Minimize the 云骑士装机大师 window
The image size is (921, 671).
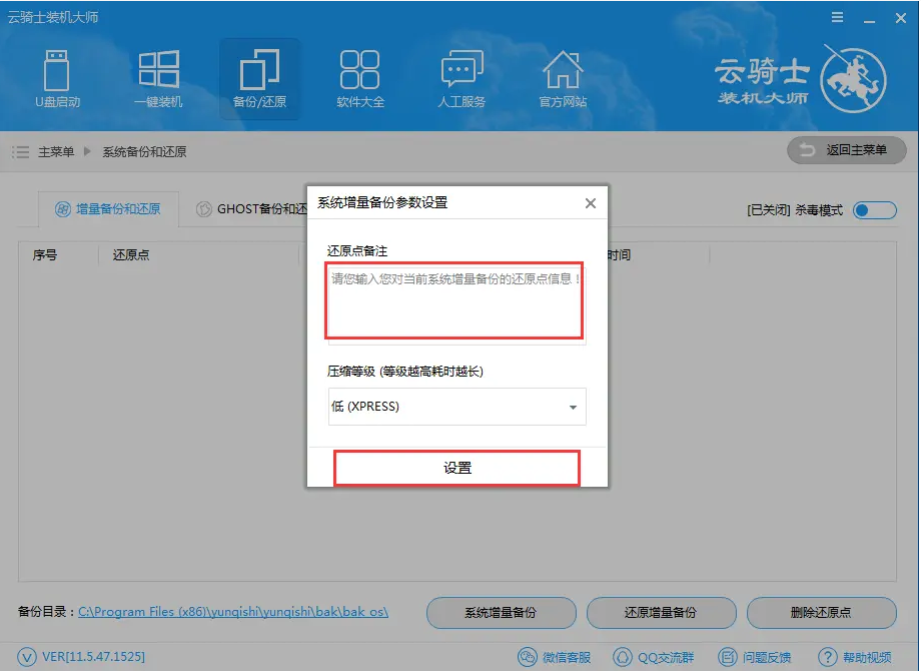point(869,19)
